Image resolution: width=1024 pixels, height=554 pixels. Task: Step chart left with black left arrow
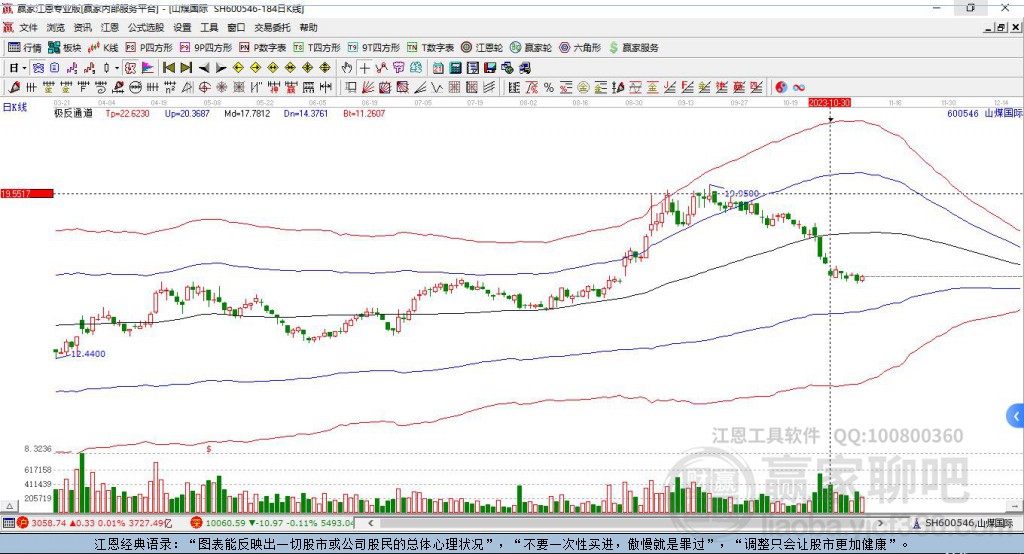(204, 68)
